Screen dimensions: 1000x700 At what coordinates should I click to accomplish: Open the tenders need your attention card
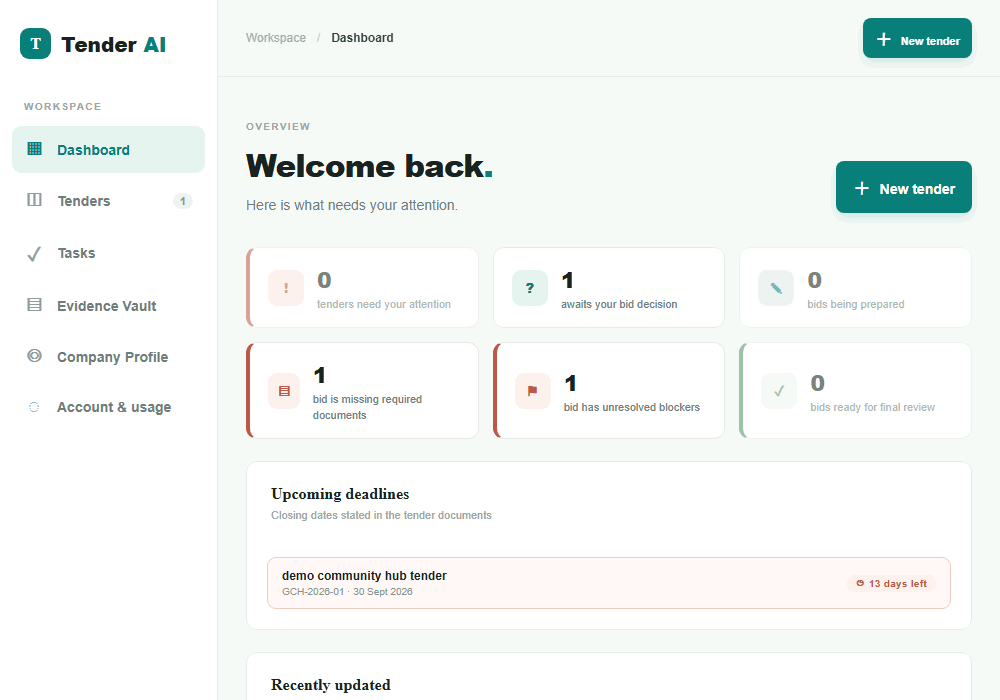click(362, 288)
